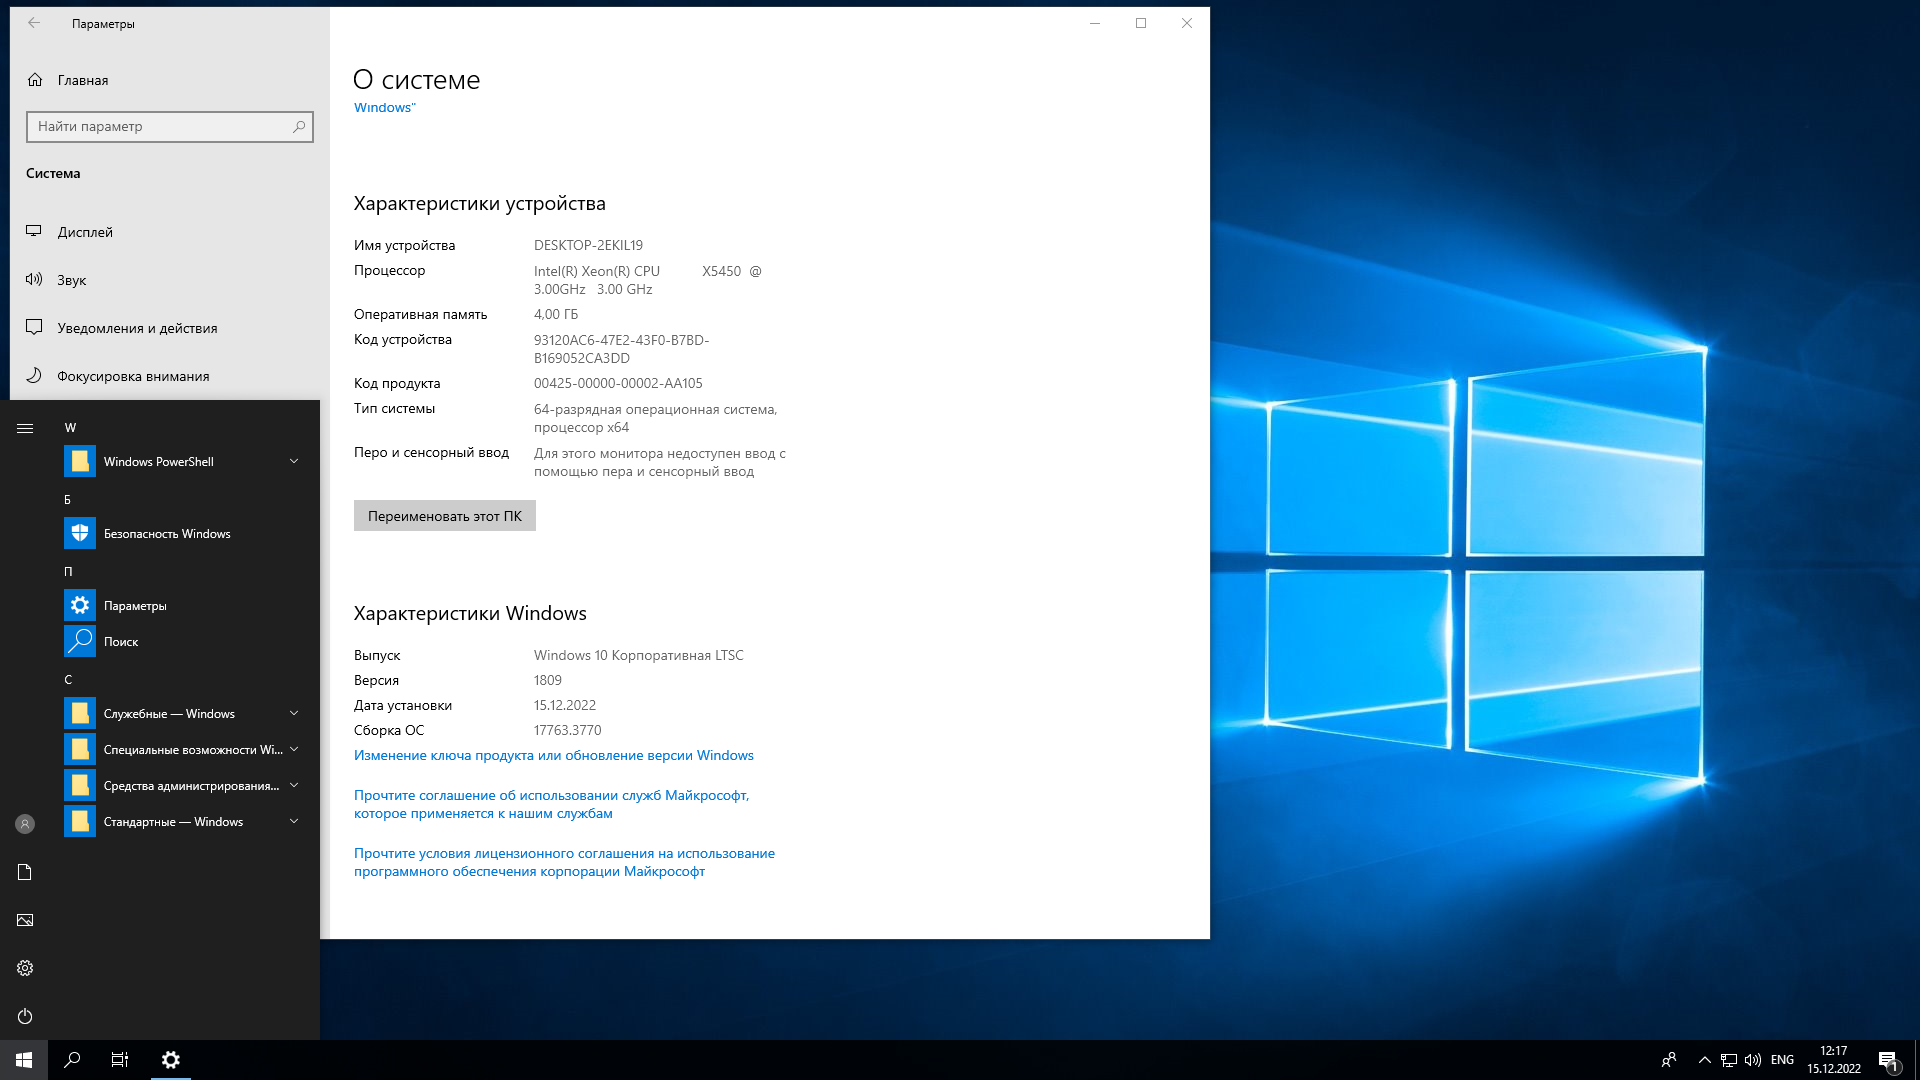Viewport: 1920px width, 1080px height.
Task: Click the Найти параметр search field
Action: pyautogui.click(x=160, y=127)
